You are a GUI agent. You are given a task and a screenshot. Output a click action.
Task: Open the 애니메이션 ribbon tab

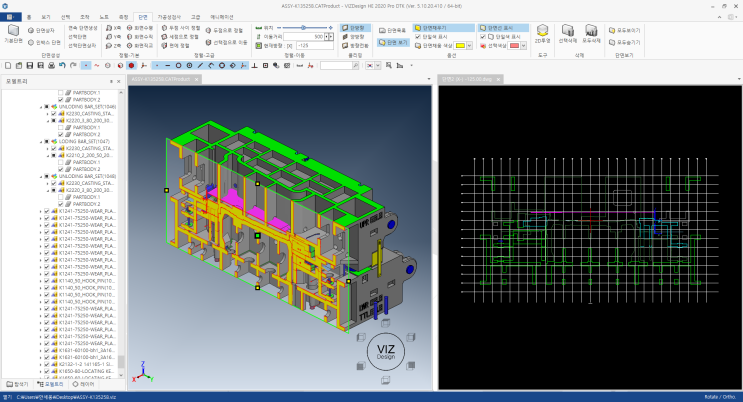click(x=222, y=17)
